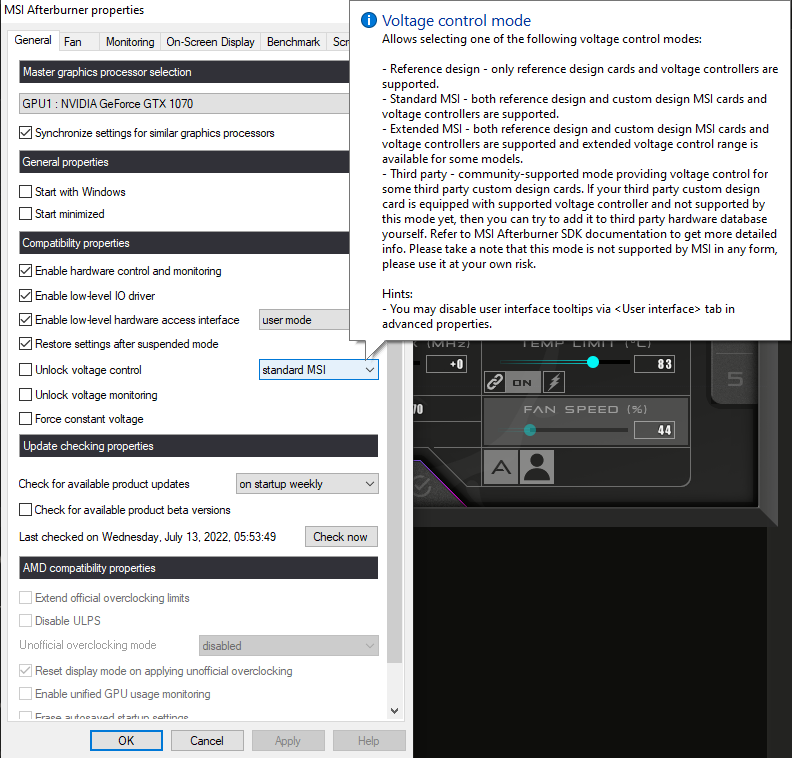Screen dimensions: 792x758
Task: Select profile slot 5 in Afterburner window
Action: pyautogui.click(x=735, y=378)
